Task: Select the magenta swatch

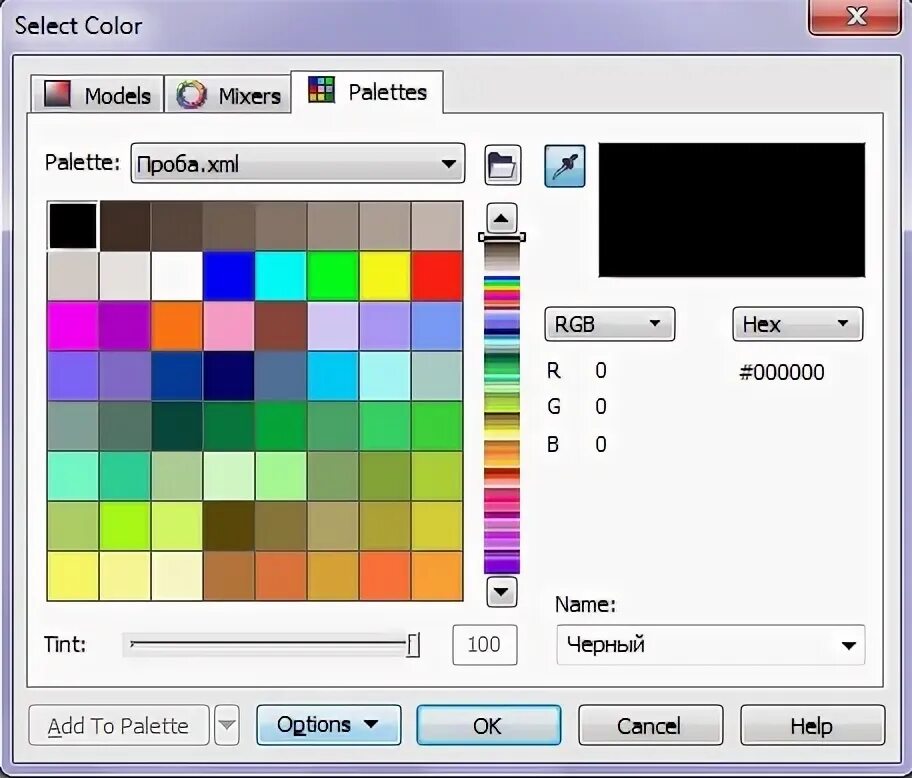Action: click(x=73, y=326)
